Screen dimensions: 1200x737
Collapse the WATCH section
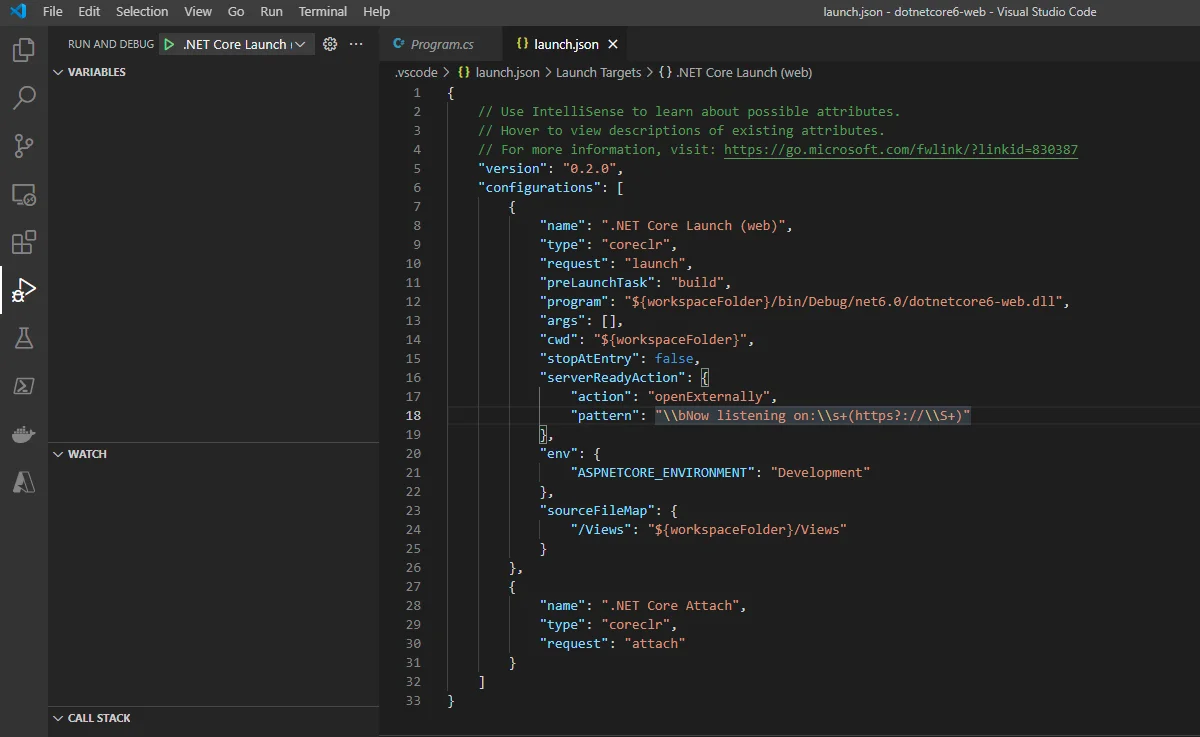click(59, 454)
